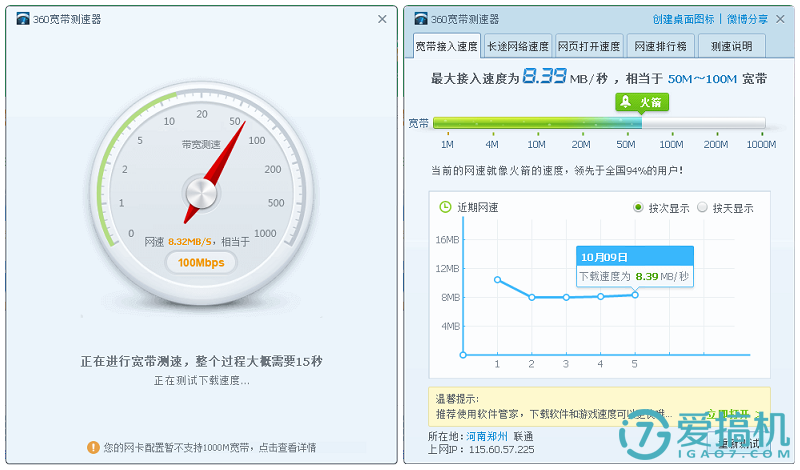Viewport: 800px width, 470px height.
Task: Click the 带宽测速 label on gauge
Action: [x=201, y=144]
